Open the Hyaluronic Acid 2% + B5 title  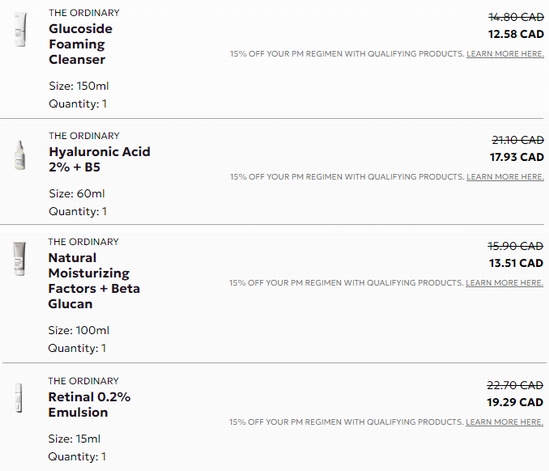tap(99, 159)
